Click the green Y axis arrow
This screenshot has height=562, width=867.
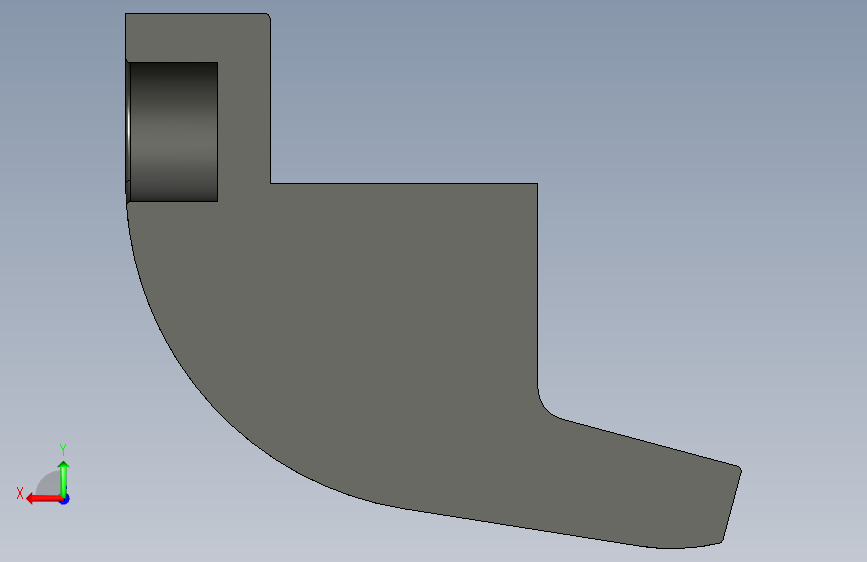pyautogui.click(x=64, y=478)
